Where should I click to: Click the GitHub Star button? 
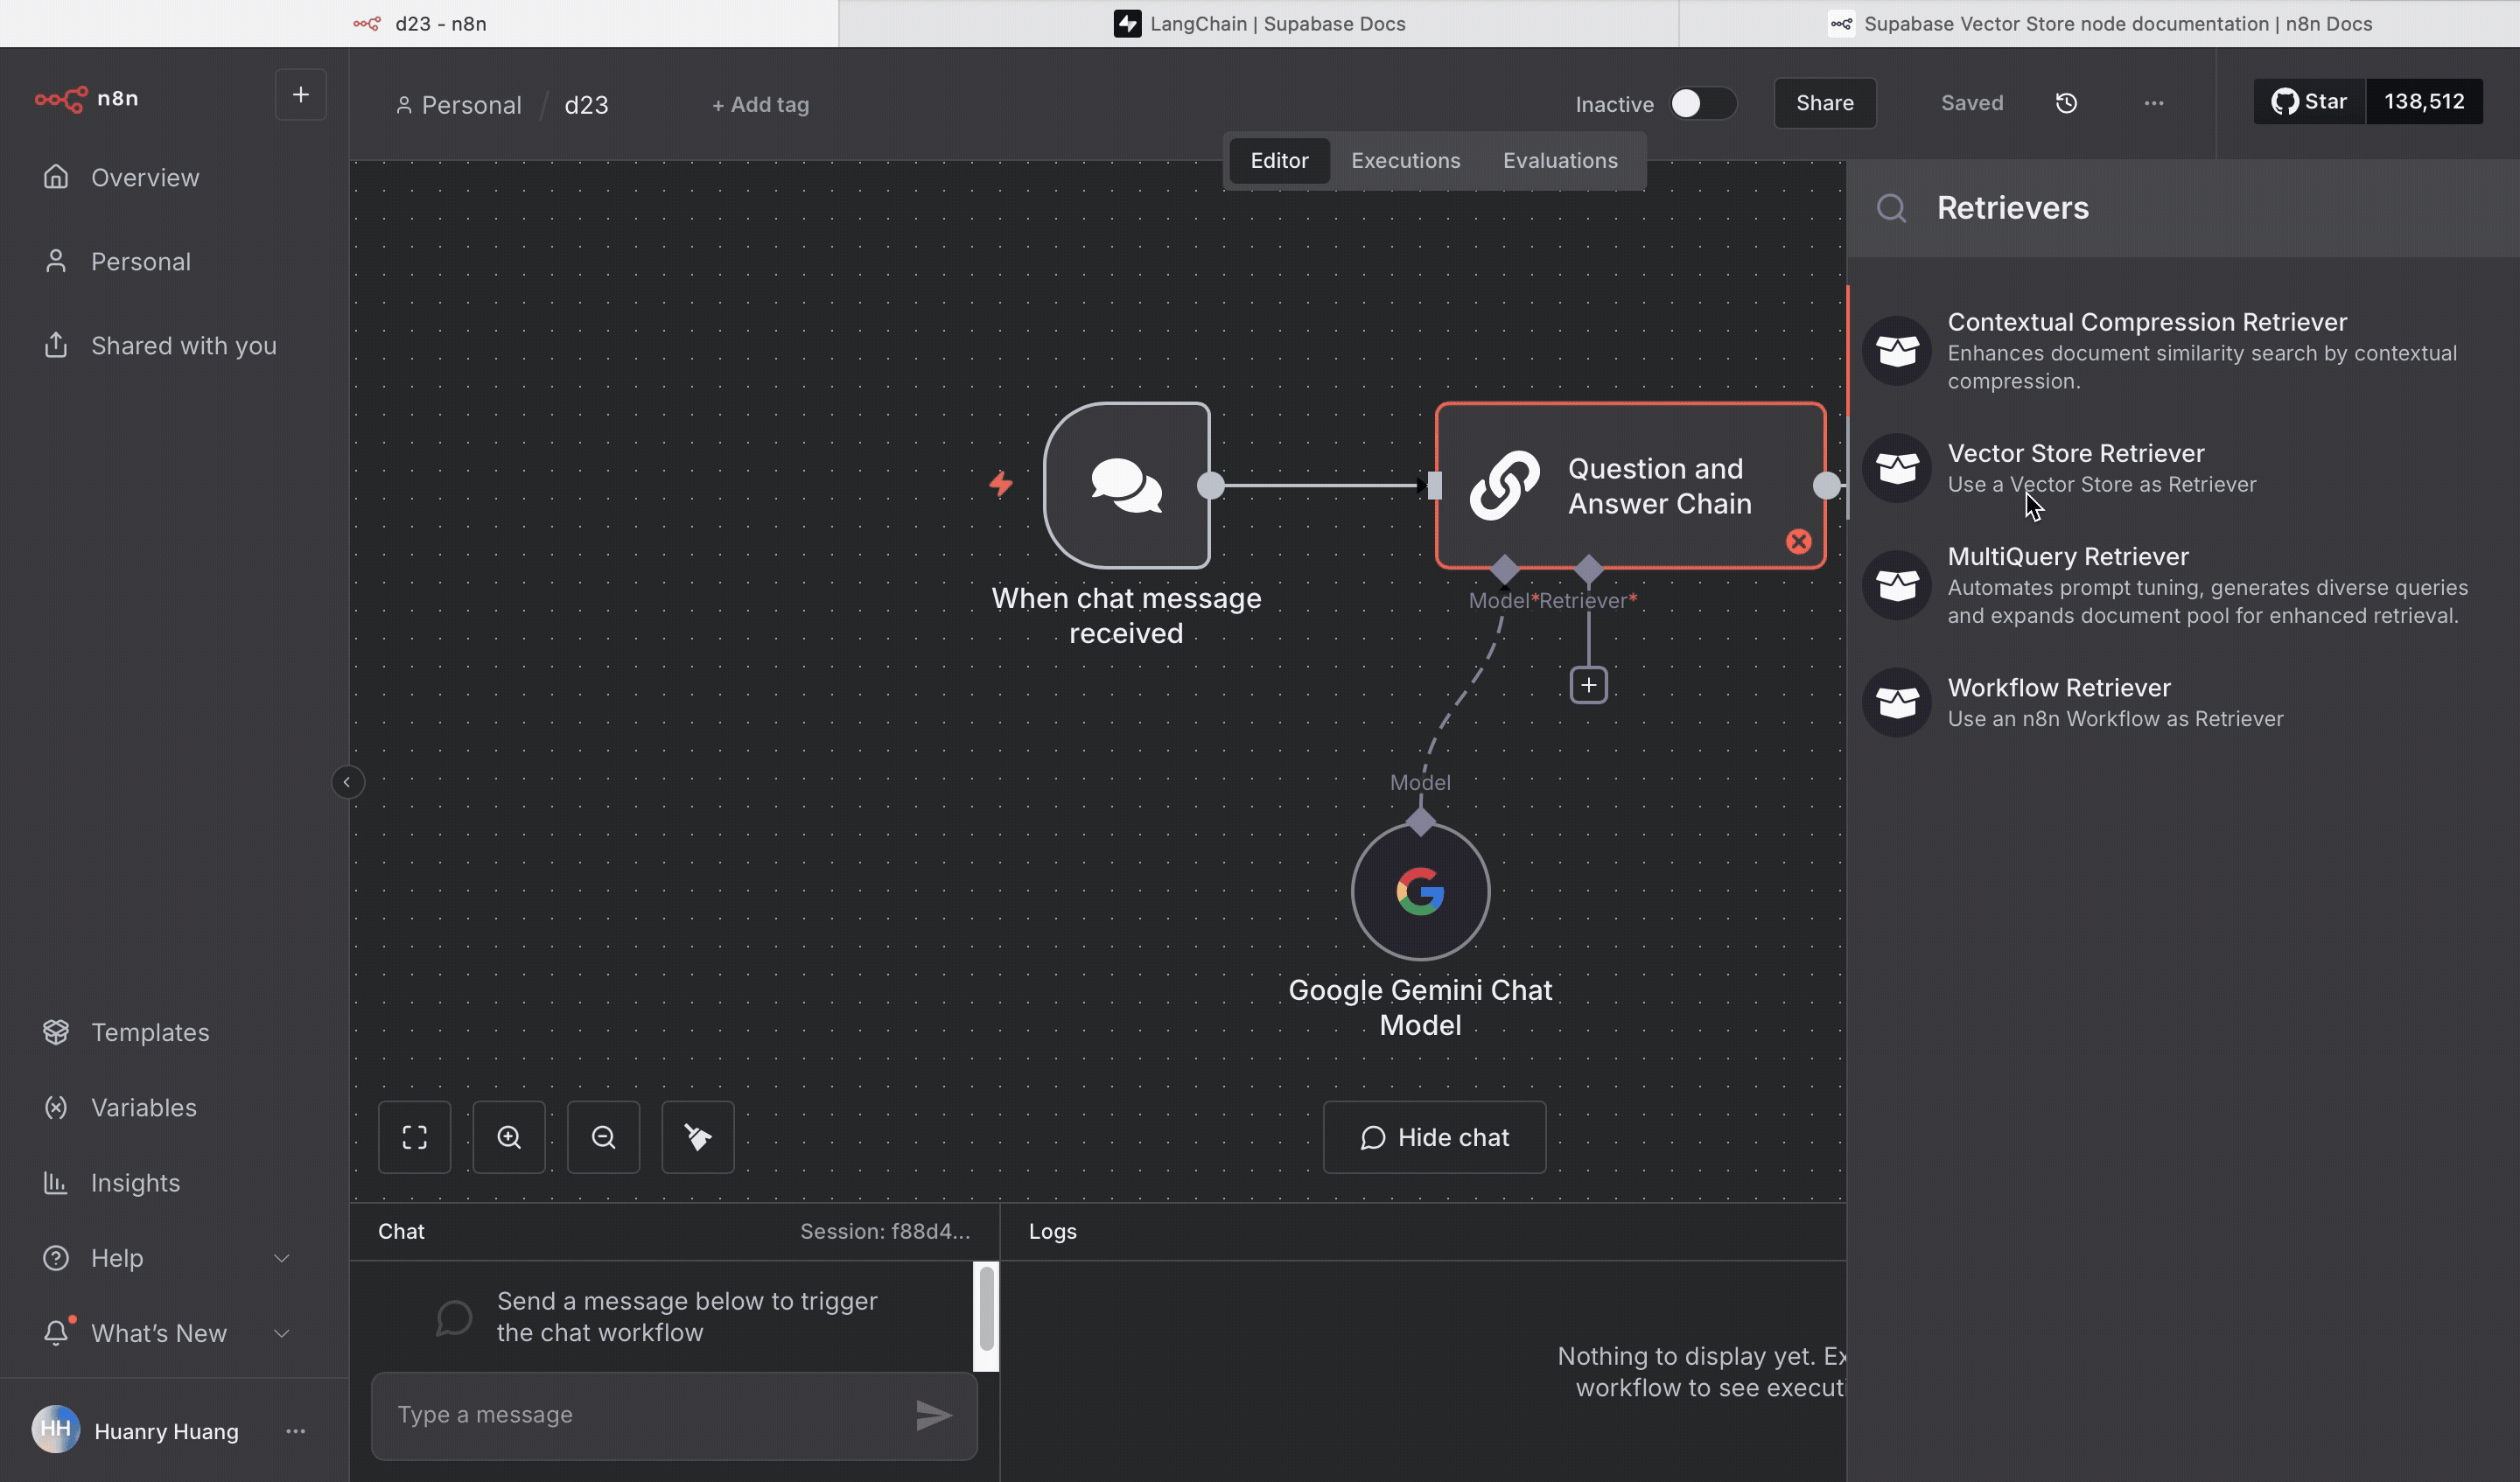[2309, 101]
